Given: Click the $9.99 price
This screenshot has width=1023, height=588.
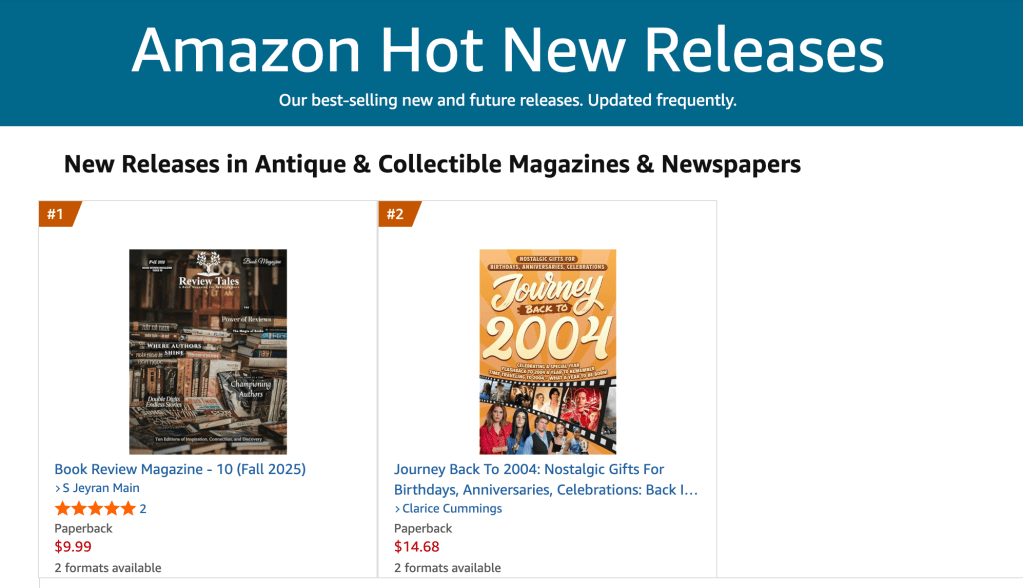Looking at the screenshot, I should [73, 547].
